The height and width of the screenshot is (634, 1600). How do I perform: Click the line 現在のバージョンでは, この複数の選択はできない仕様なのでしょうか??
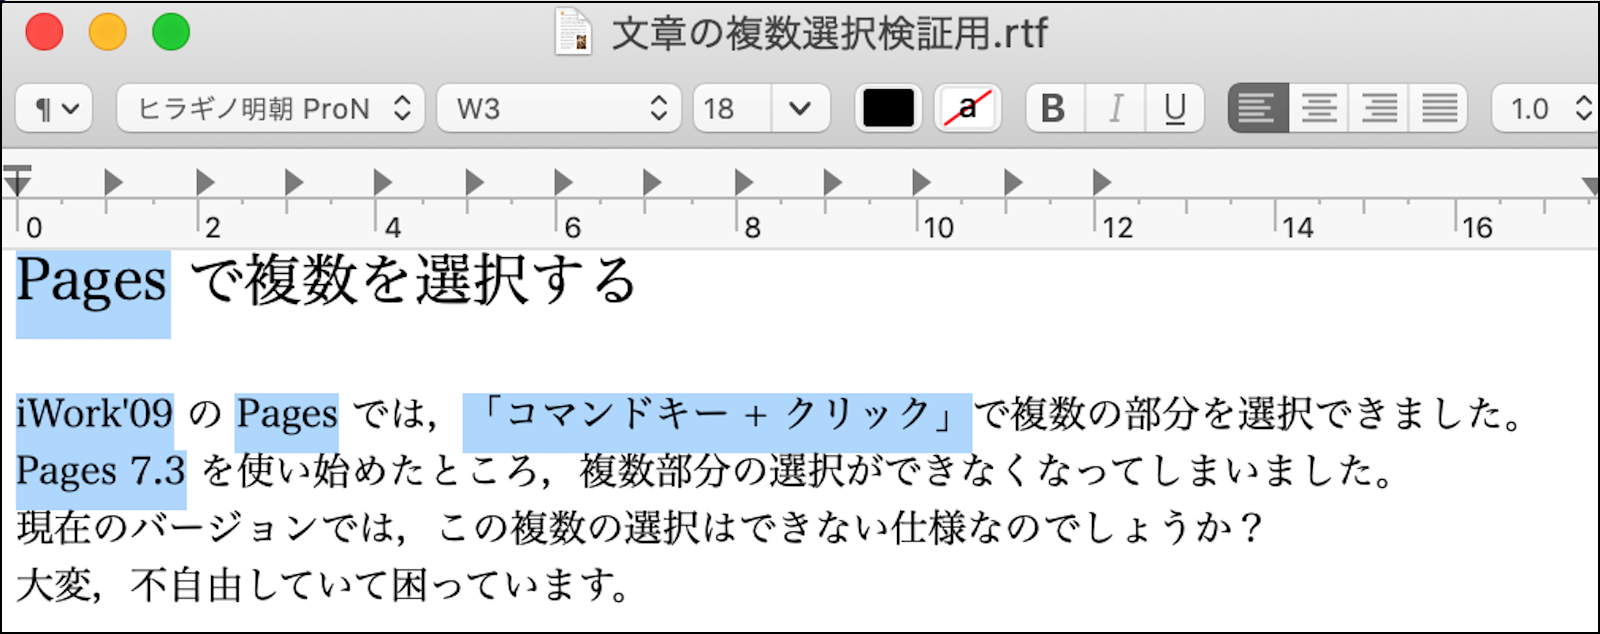[640, 528]
